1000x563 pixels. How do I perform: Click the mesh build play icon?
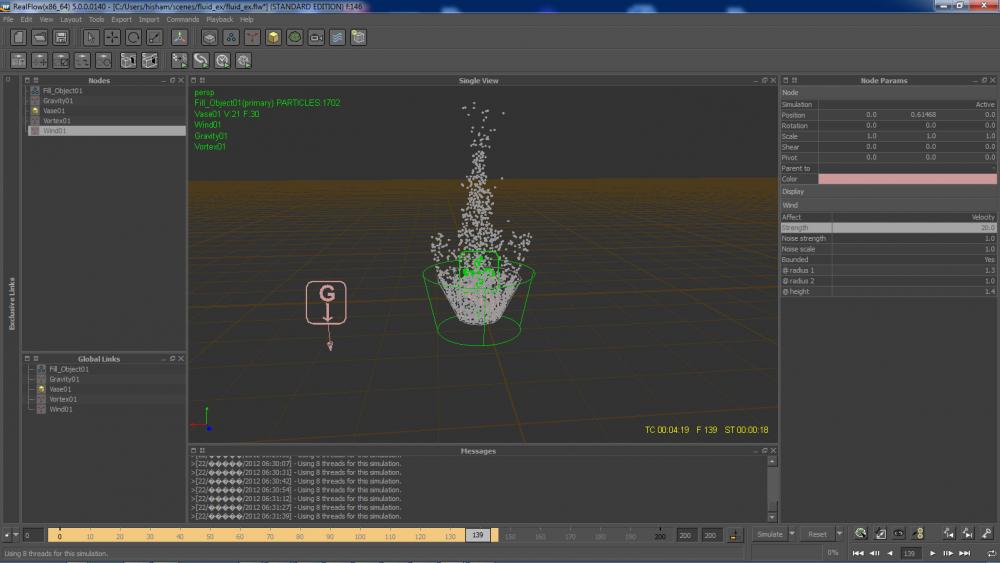tap(243, 61)
